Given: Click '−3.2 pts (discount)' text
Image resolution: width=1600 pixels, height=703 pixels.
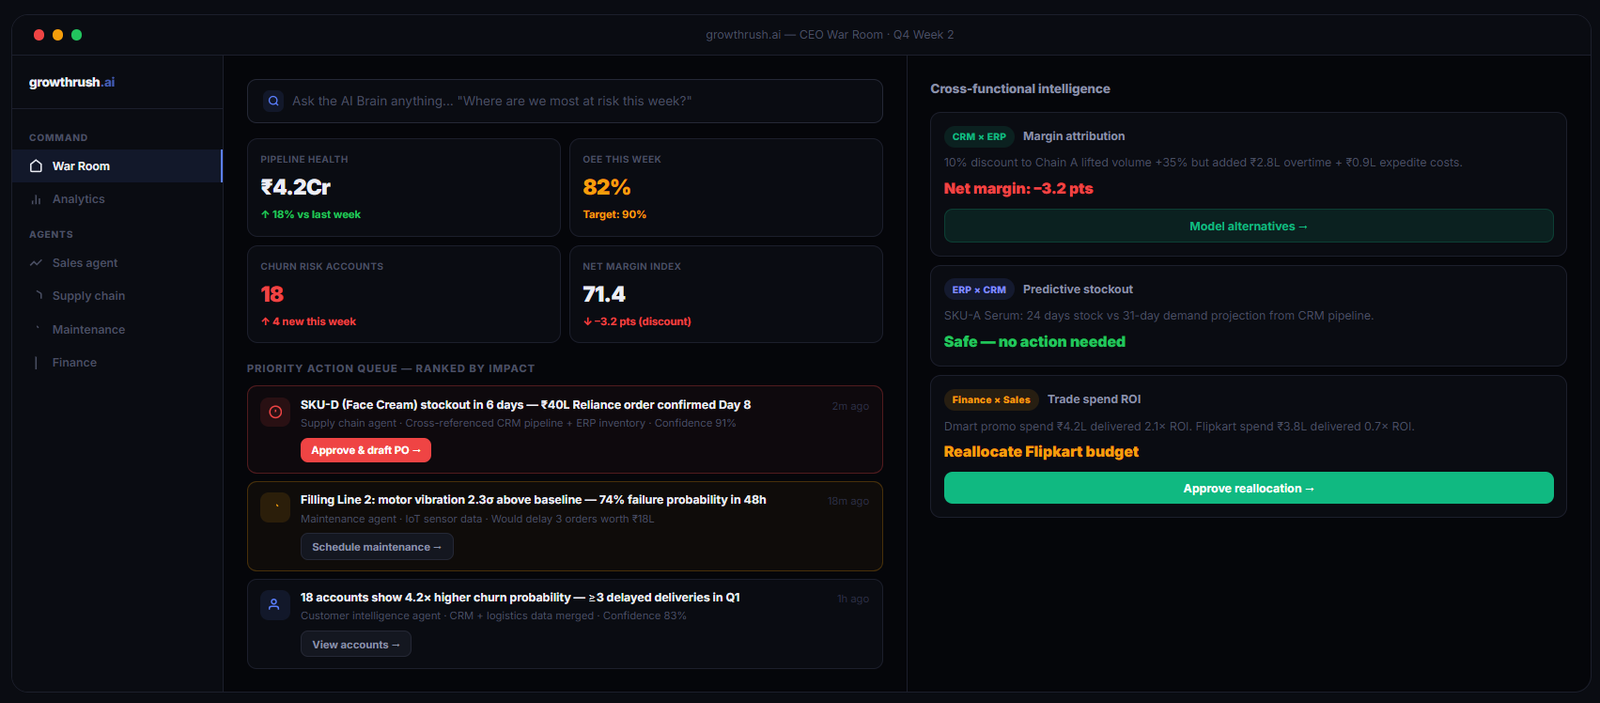Looking at the screenshot, I should coord(637,321).
